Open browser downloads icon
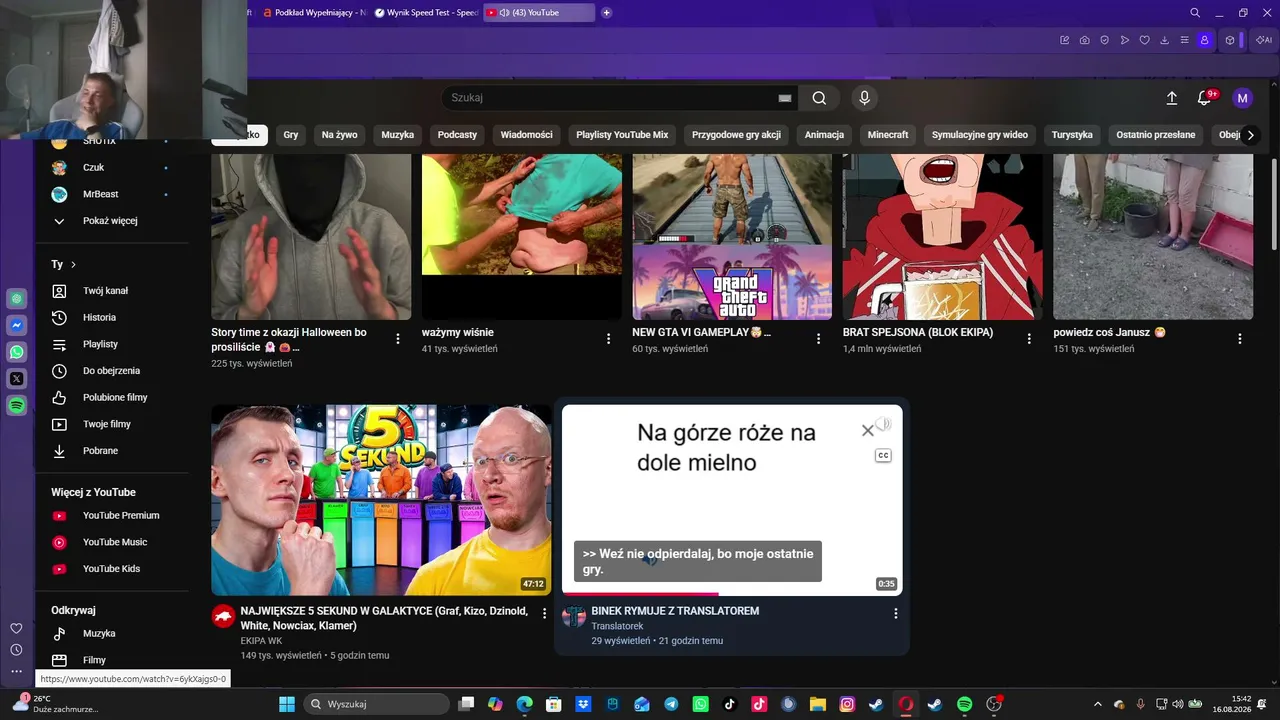The width and height of the screenshot is (1280, 720). (1165, 40)
